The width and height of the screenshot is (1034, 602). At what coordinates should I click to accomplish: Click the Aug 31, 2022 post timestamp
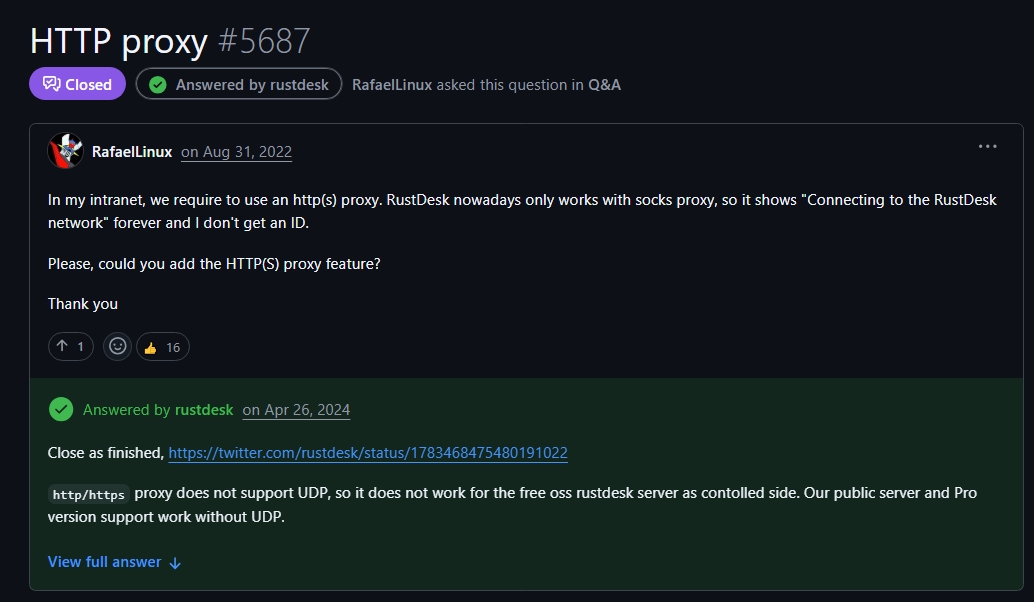(237, 152)
